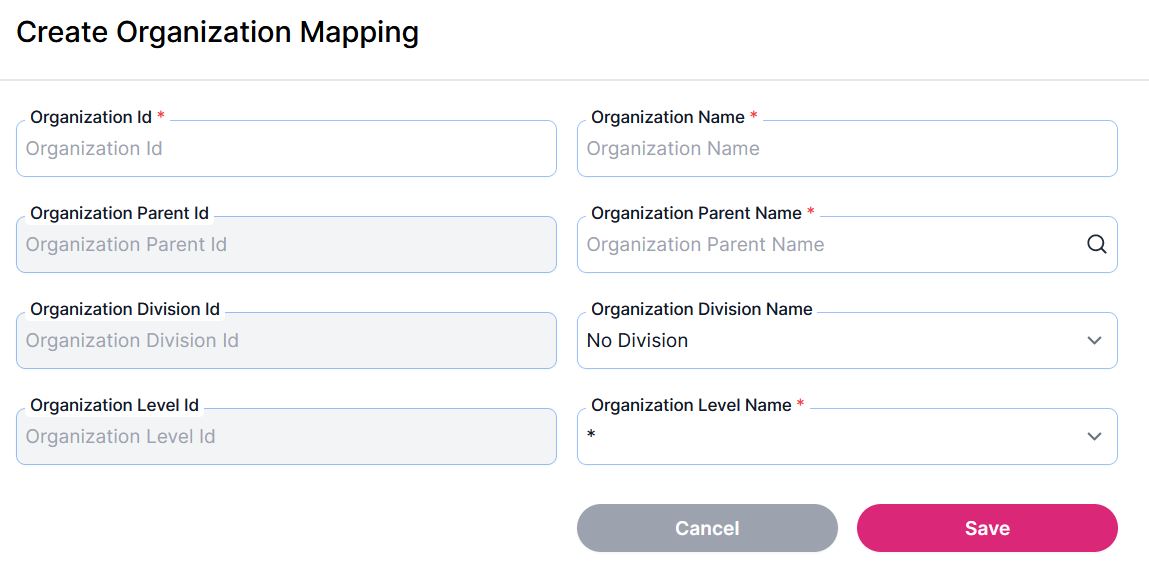Click the "Organization Level Name" field label

point(691,405)
